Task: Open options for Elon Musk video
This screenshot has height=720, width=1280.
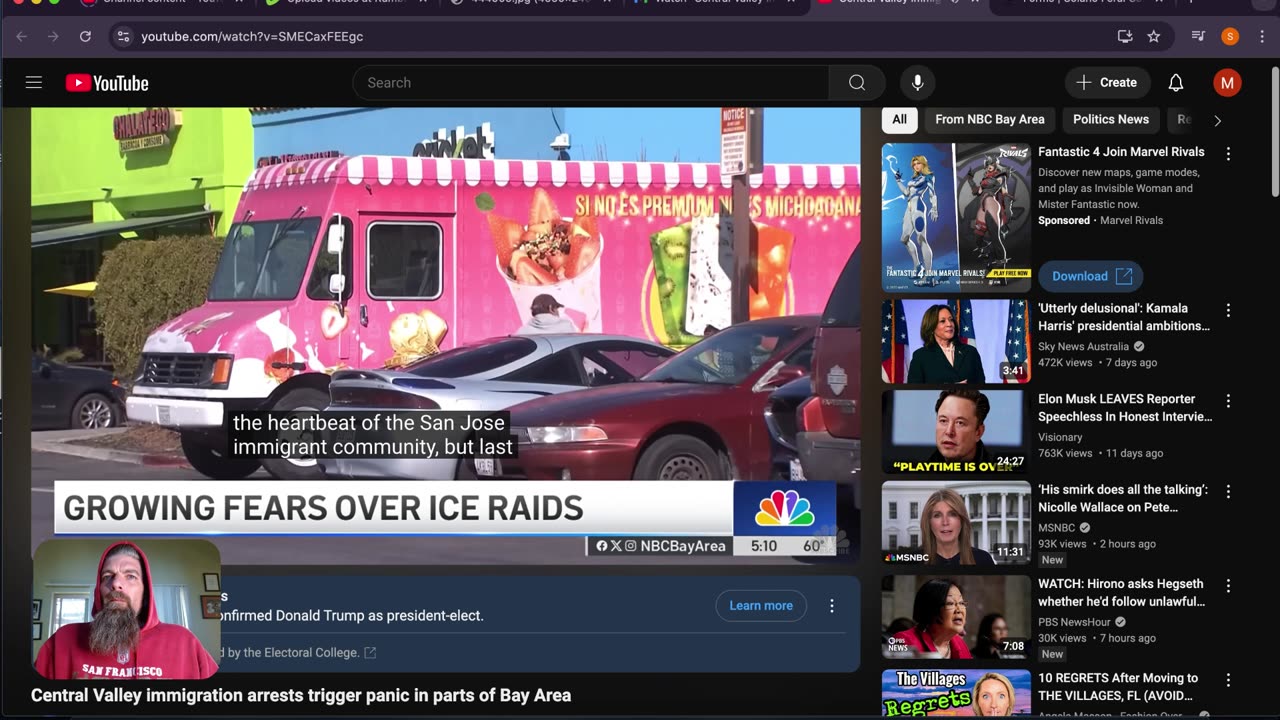Action: pos(1228,401)
